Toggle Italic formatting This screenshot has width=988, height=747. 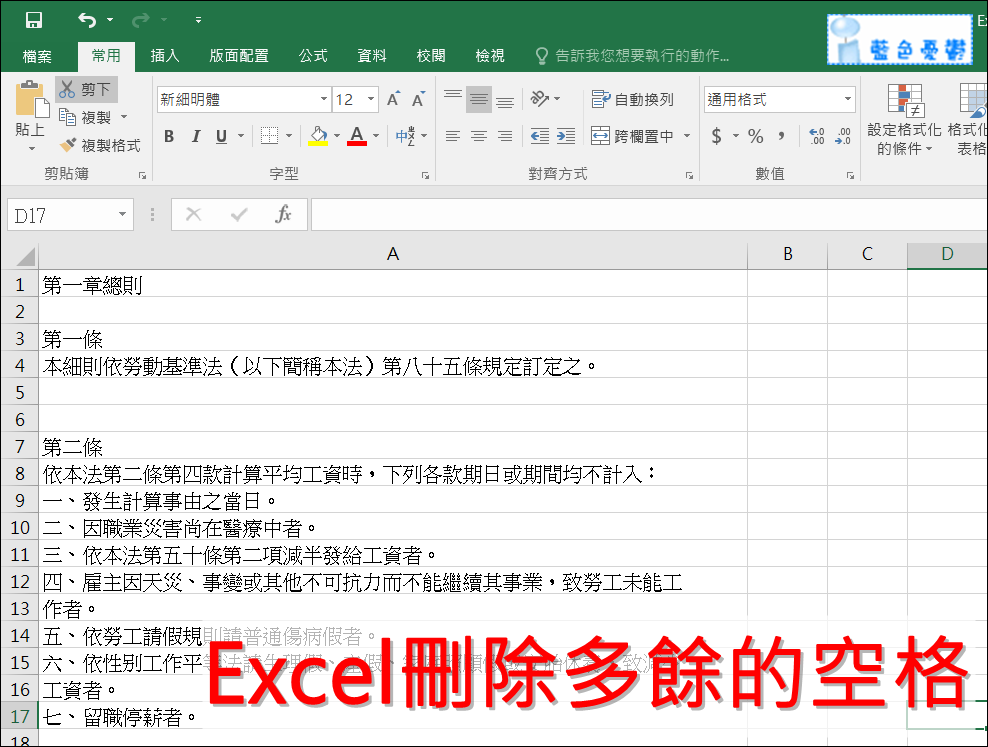coord(196,136)
